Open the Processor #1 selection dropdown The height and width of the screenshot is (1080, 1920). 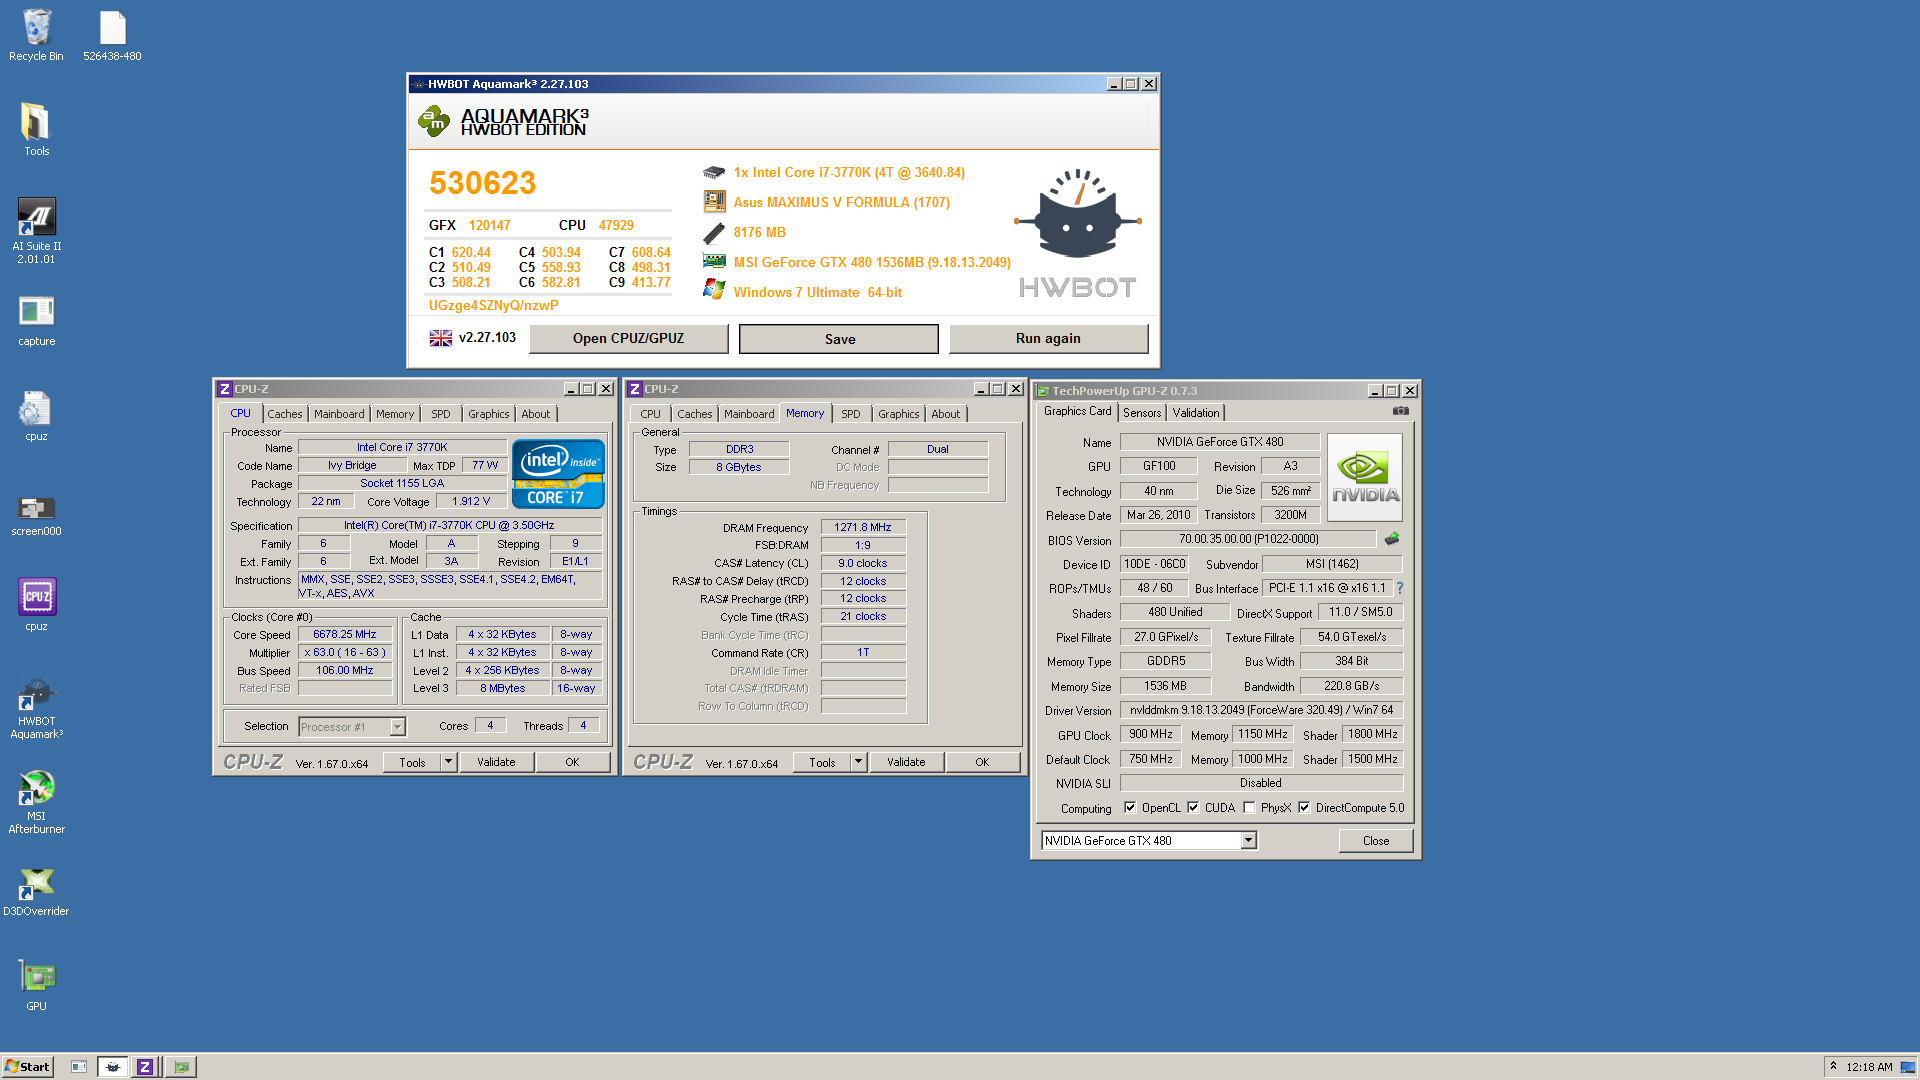pyautogui.click(x=397, y=727)
